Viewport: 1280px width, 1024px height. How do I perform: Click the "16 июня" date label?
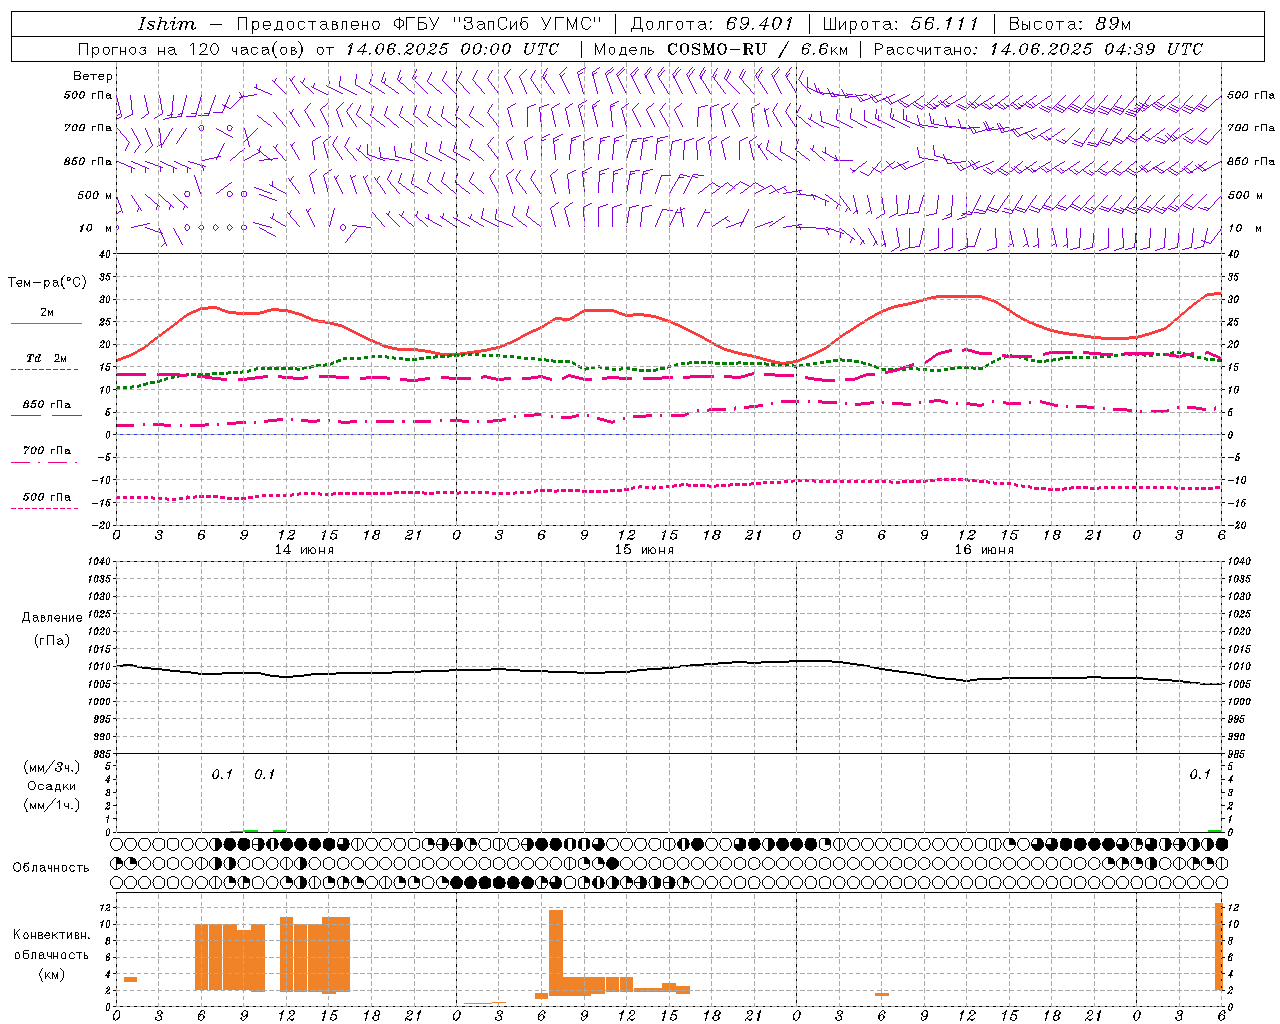(984, 550)
